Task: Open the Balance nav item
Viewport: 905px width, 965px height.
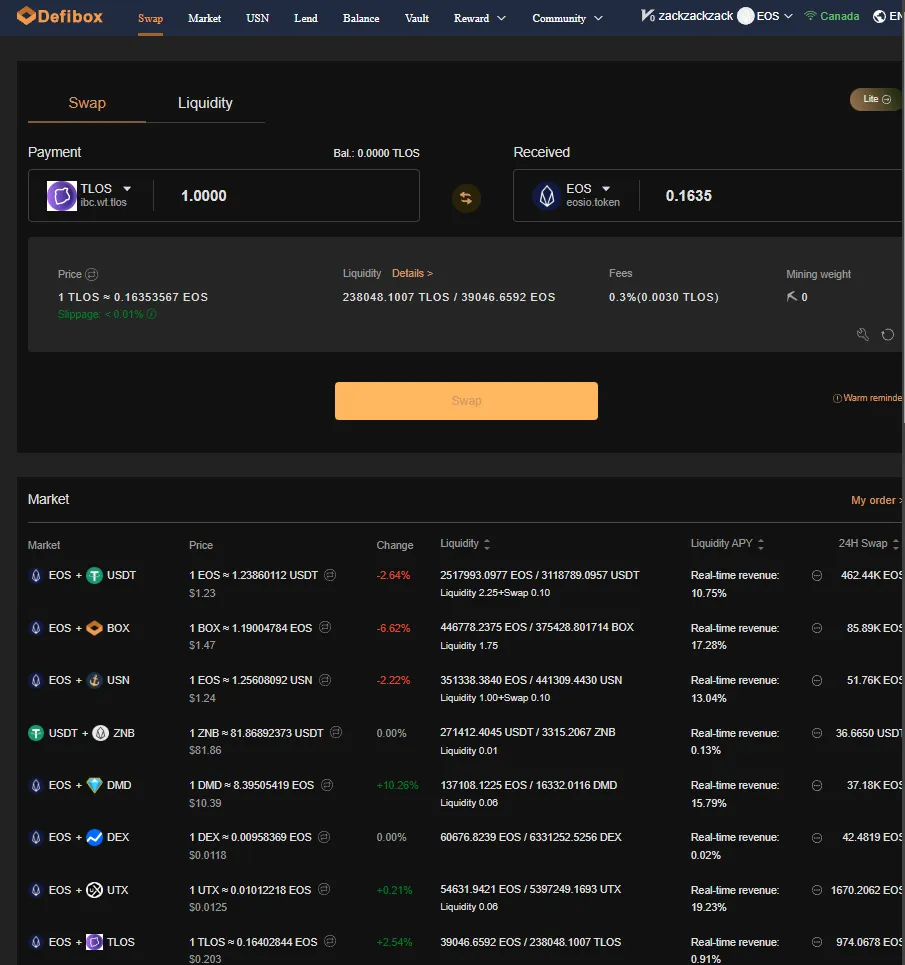Action: [361, 18]
